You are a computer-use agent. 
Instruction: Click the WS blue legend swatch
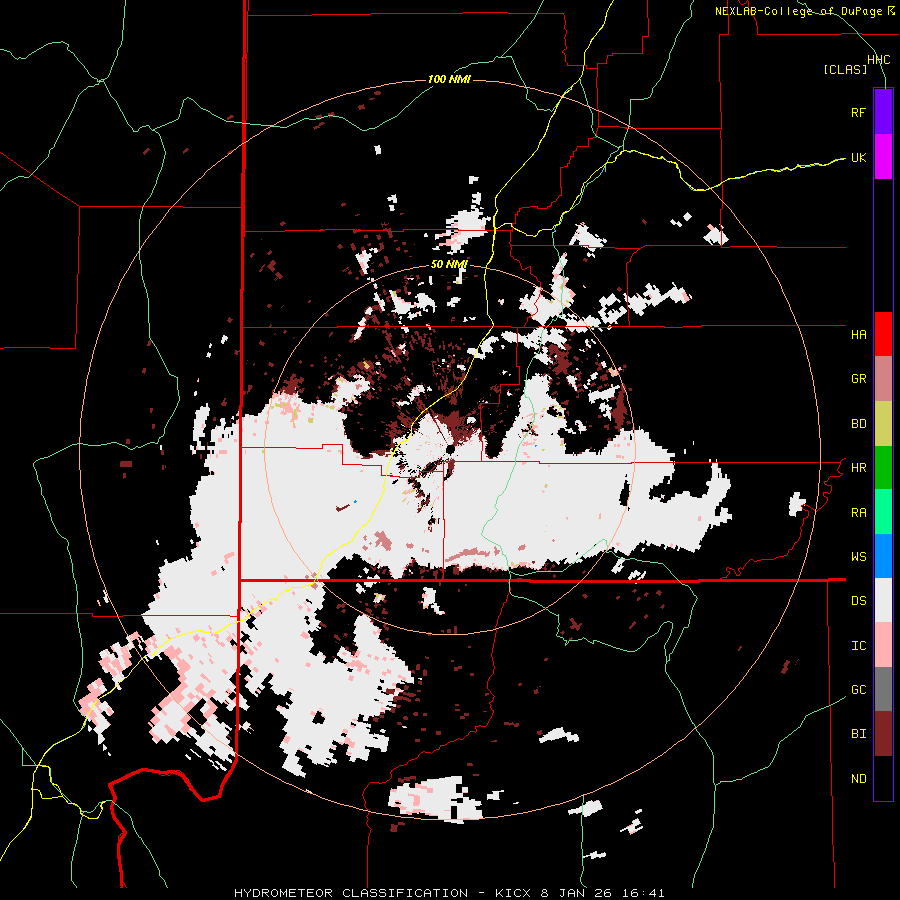(x=883, y=556)
